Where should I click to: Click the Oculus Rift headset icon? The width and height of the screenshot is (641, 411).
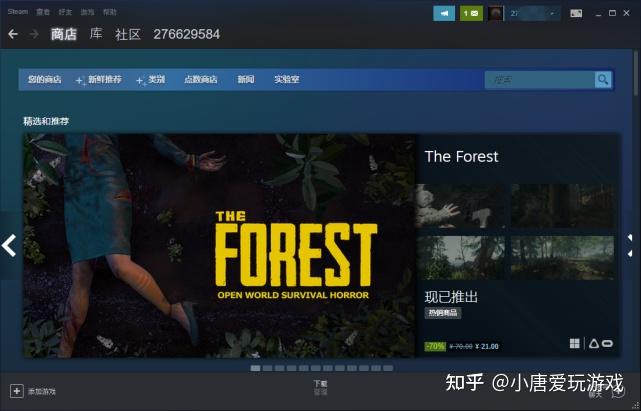pyautogui.click(x=607, y=344)
